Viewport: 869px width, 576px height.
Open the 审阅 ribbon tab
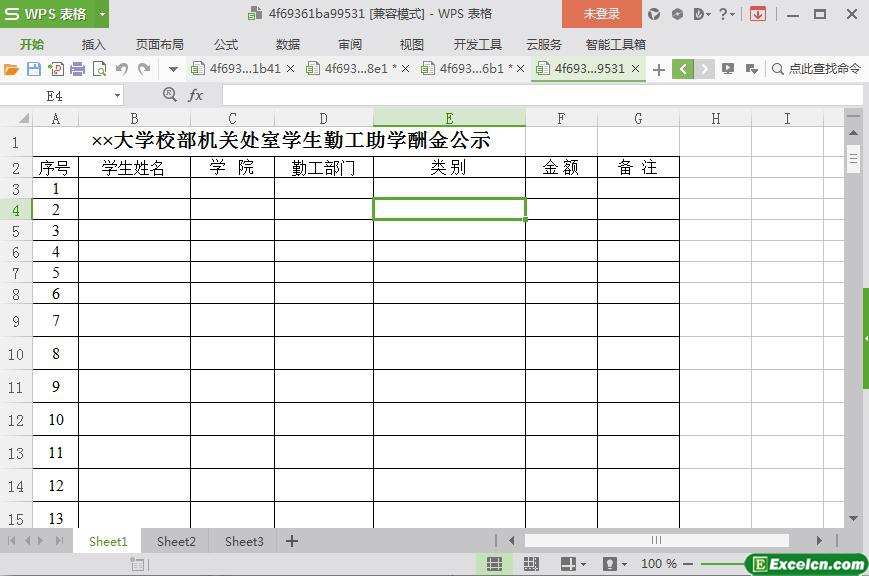(x=350, y=44)
